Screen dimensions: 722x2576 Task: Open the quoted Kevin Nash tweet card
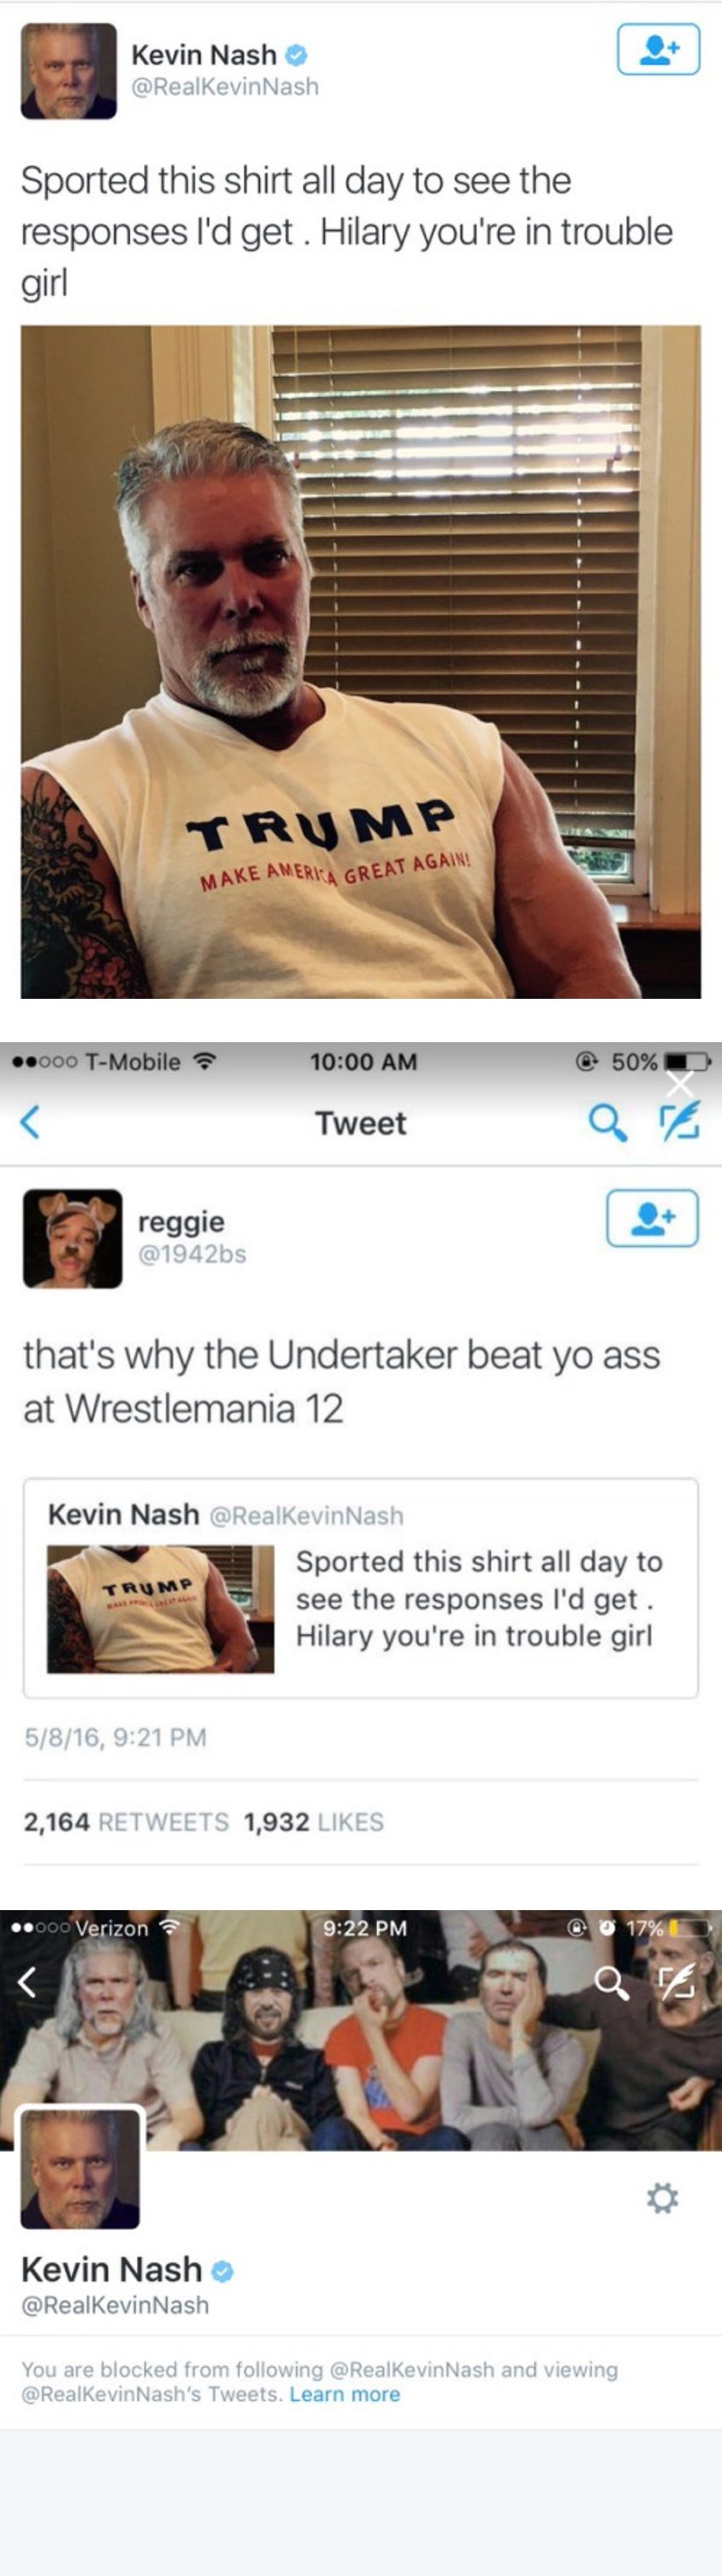[361, 1587]
